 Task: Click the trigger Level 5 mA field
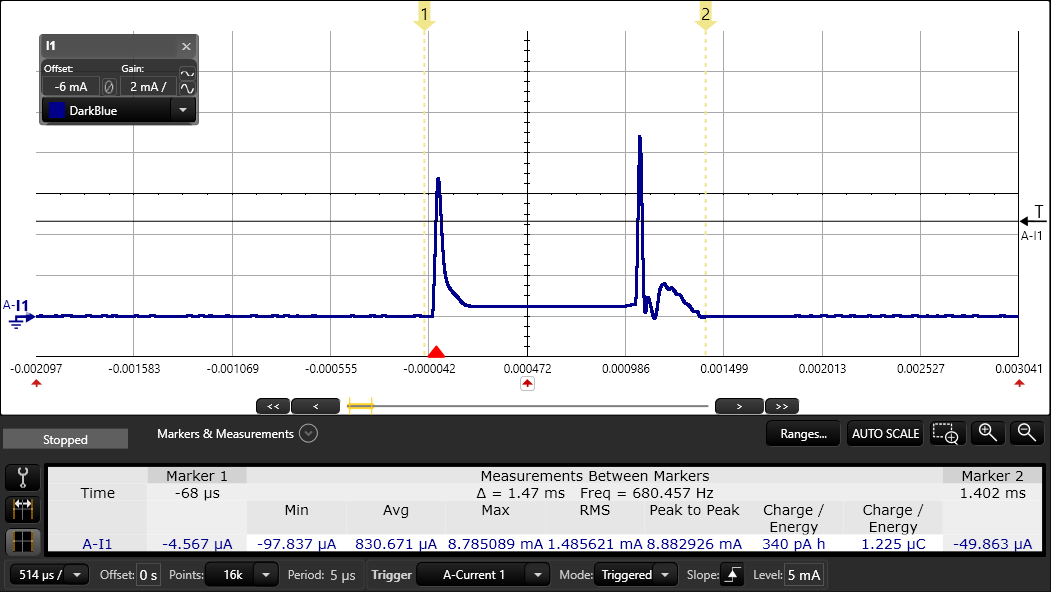tap(805, 575)
